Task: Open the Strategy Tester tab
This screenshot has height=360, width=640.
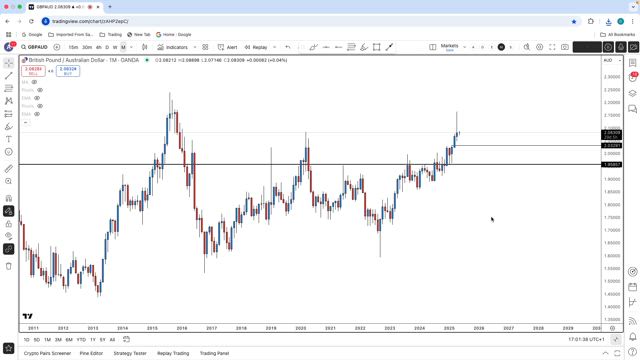Action: (130, 353)
